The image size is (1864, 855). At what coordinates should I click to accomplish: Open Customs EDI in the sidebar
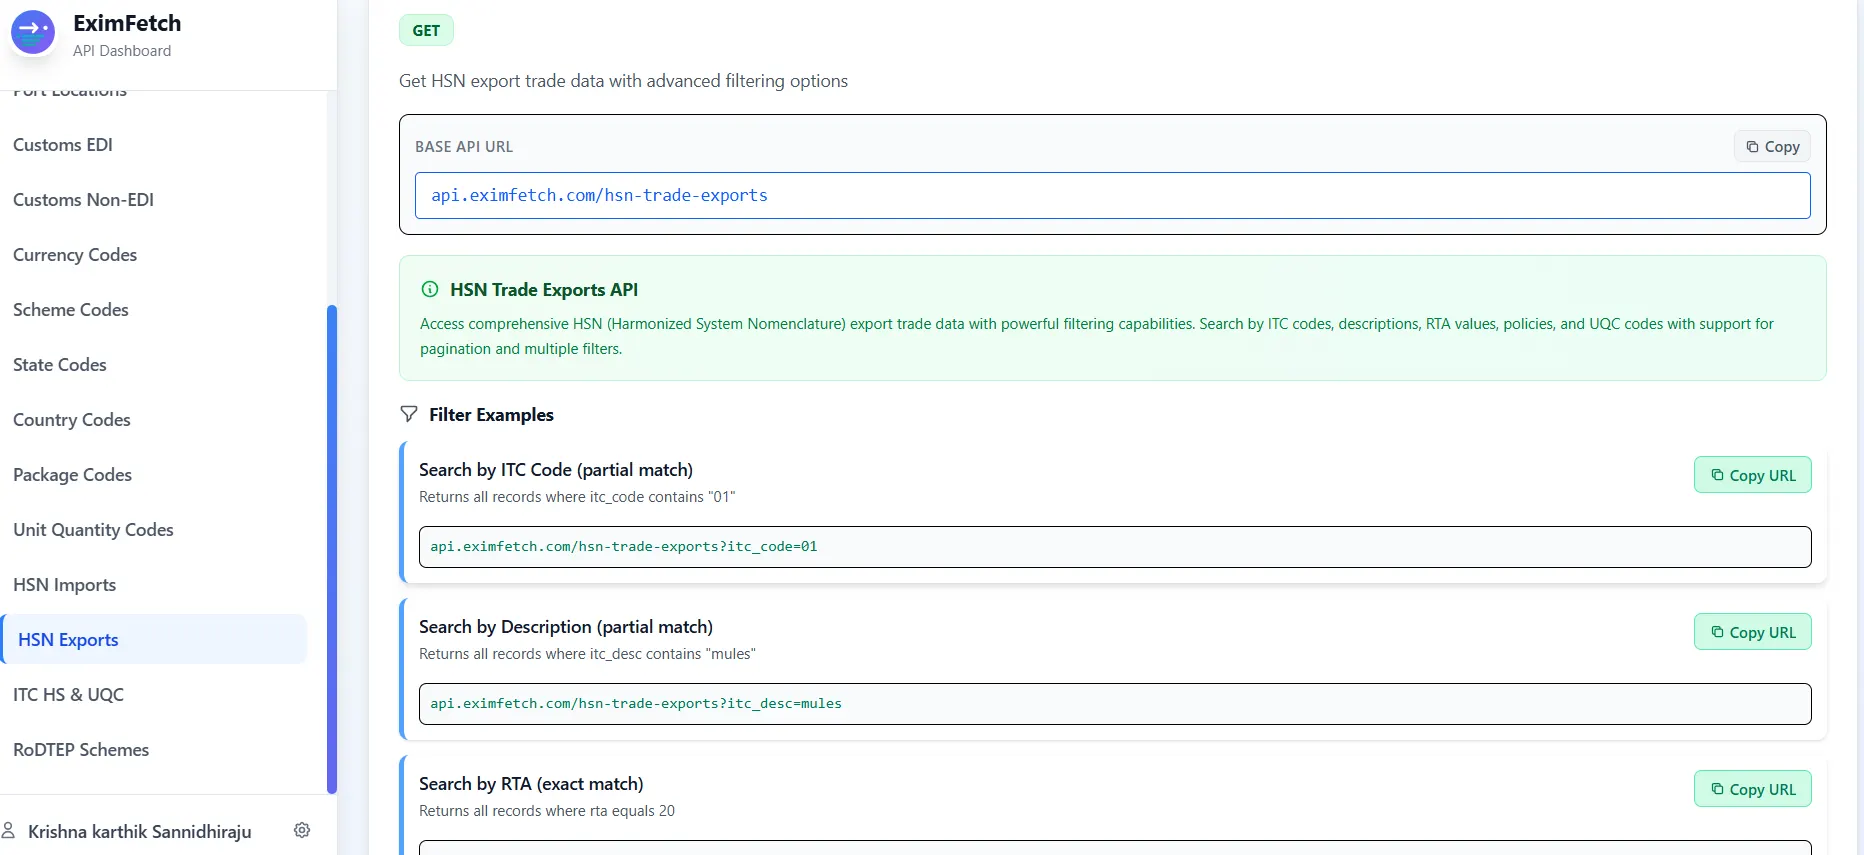pos(63,144)
